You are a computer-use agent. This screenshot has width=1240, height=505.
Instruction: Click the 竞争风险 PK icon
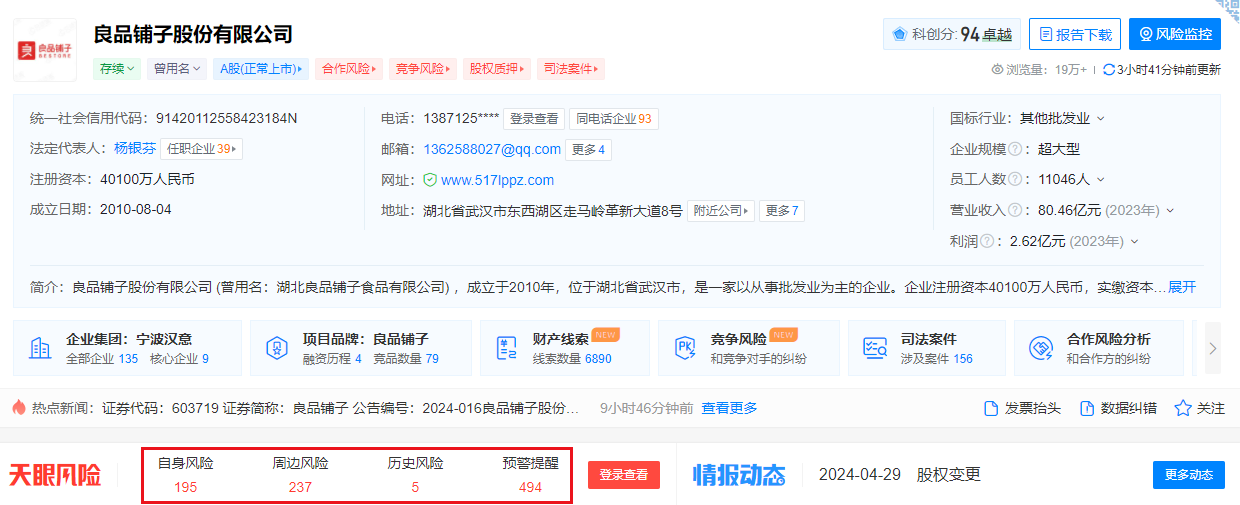(686, 348)
